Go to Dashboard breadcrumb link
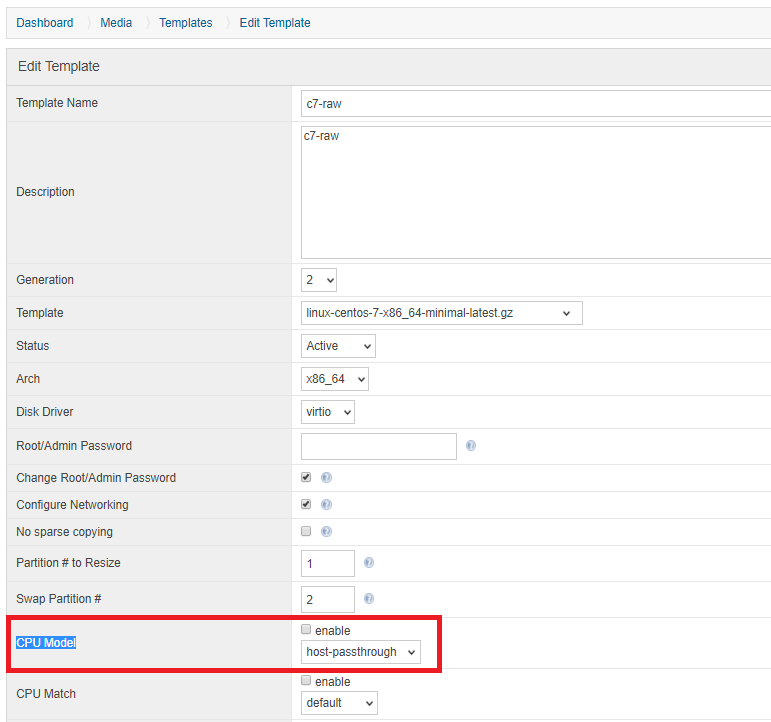The image size is (771, 722). (x=45, y=23)
